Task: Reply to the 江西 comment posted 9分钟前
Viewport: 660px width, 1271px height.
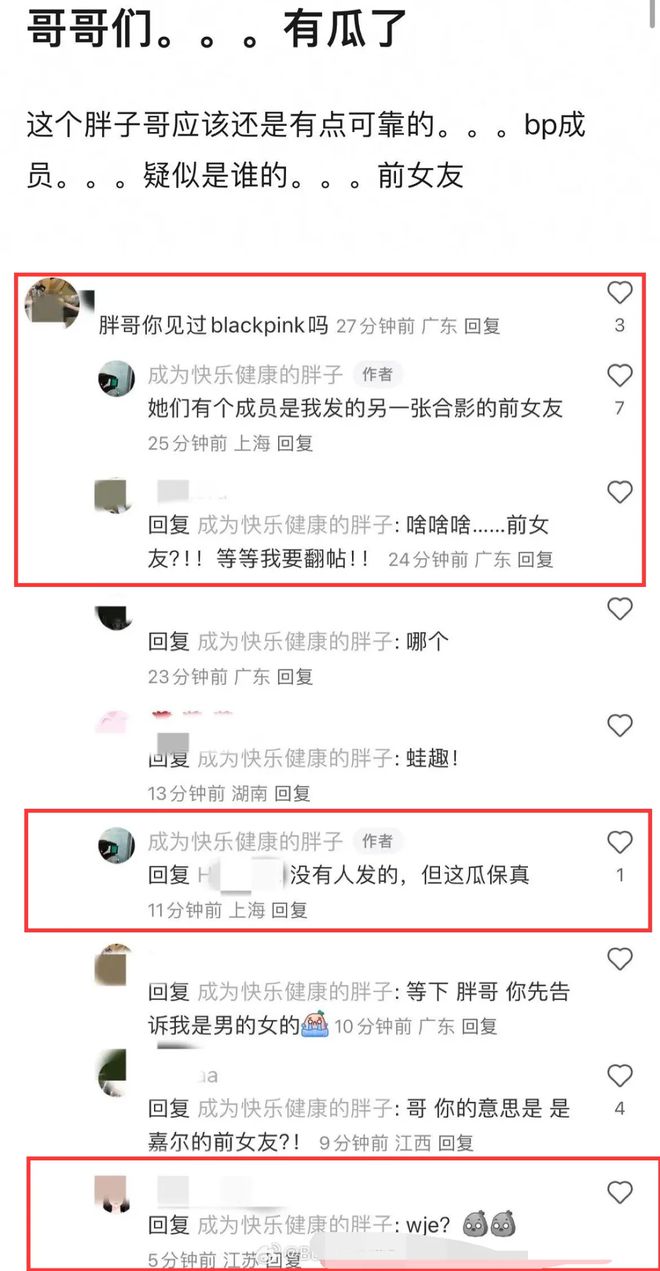Action: click(456, 1142)
